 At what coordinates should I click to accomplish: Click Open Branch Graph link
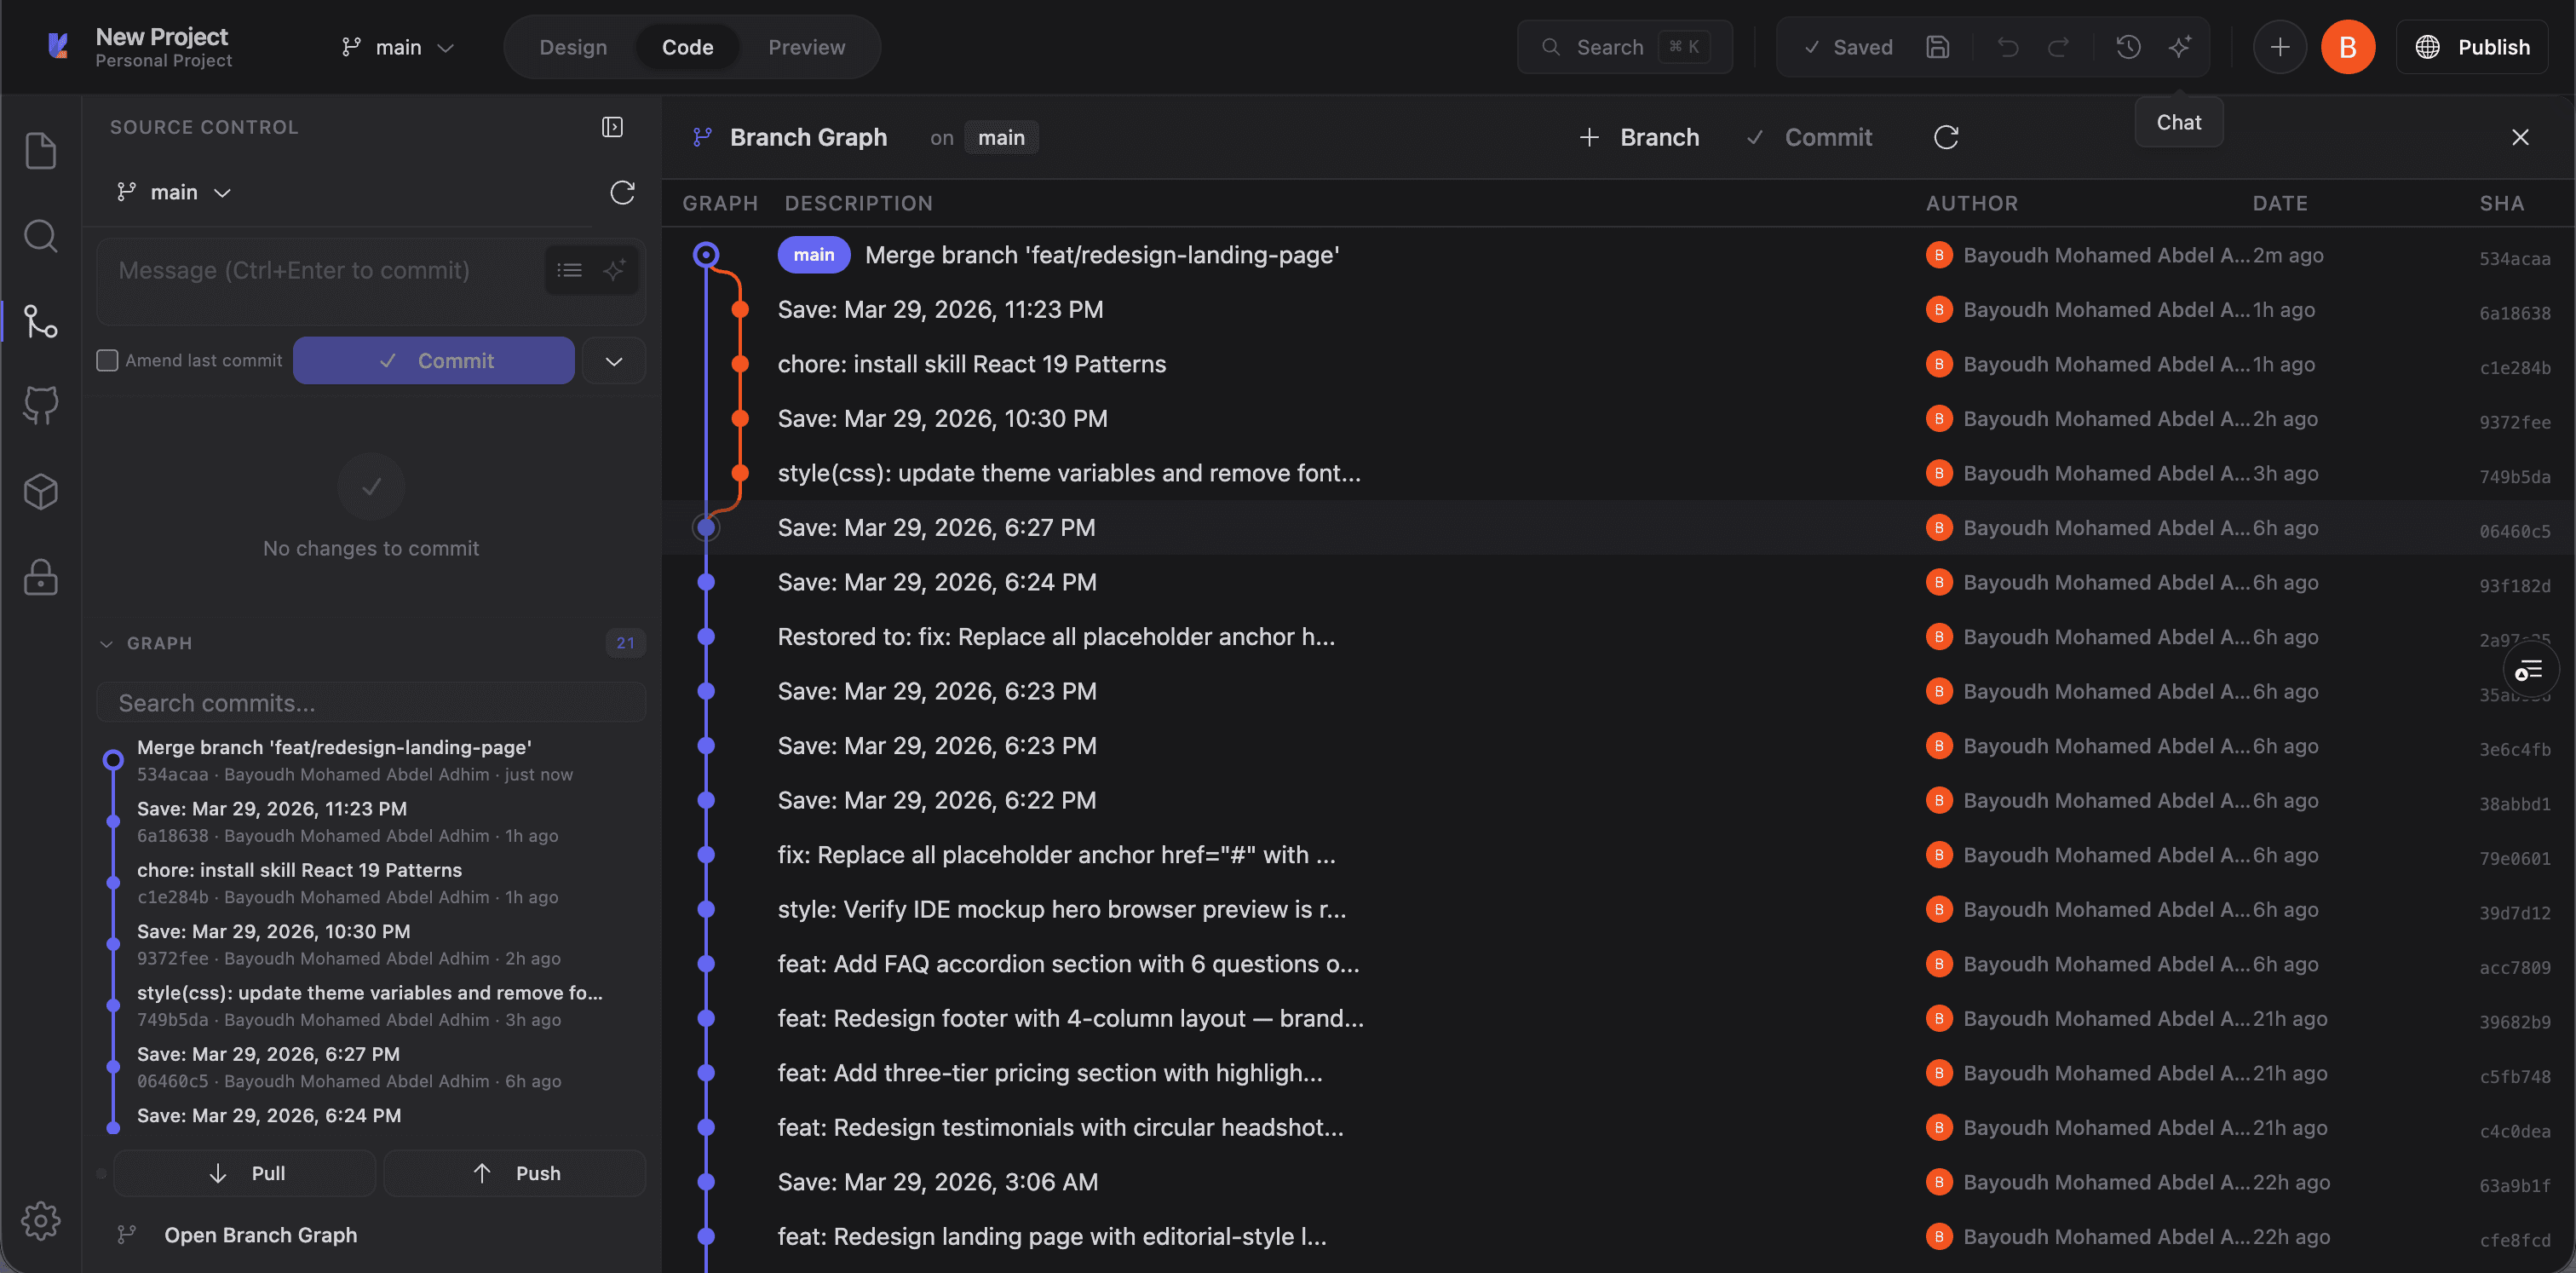[x=260, y=1234]
